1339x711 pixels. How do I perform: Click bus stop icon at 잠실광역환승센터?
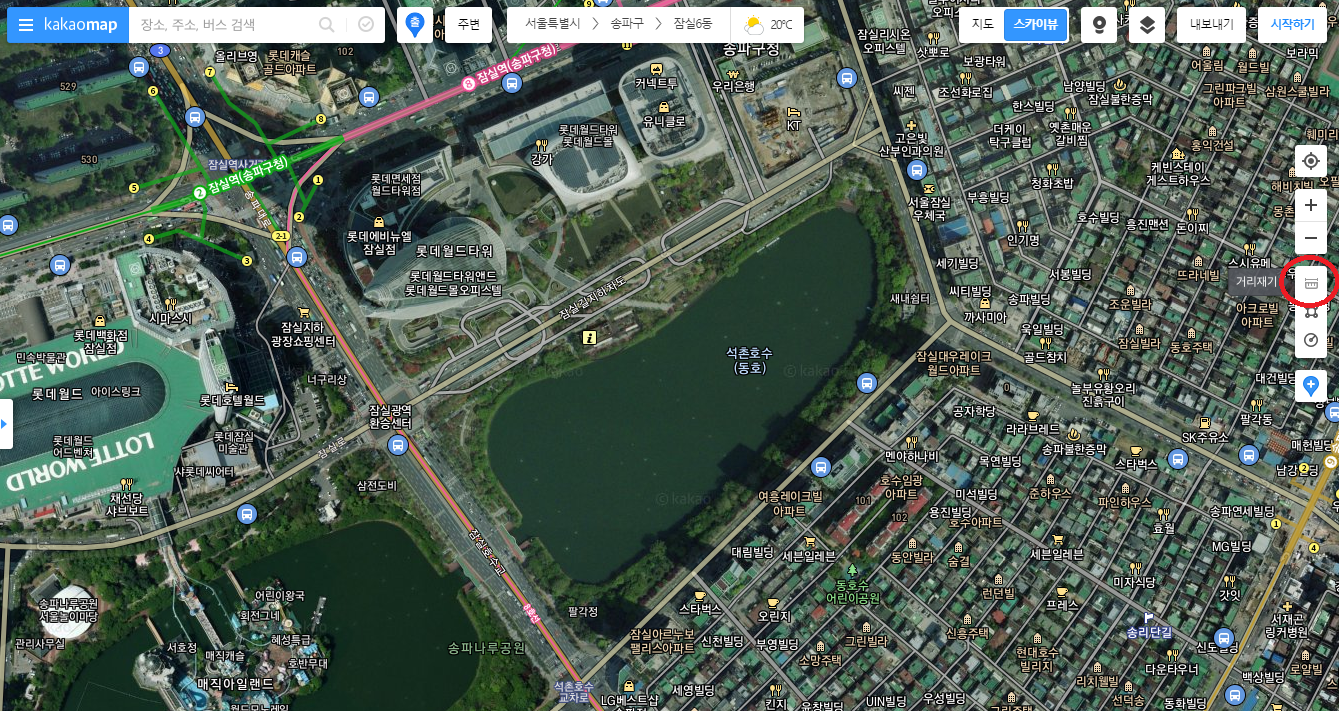[x=398, y=444]
